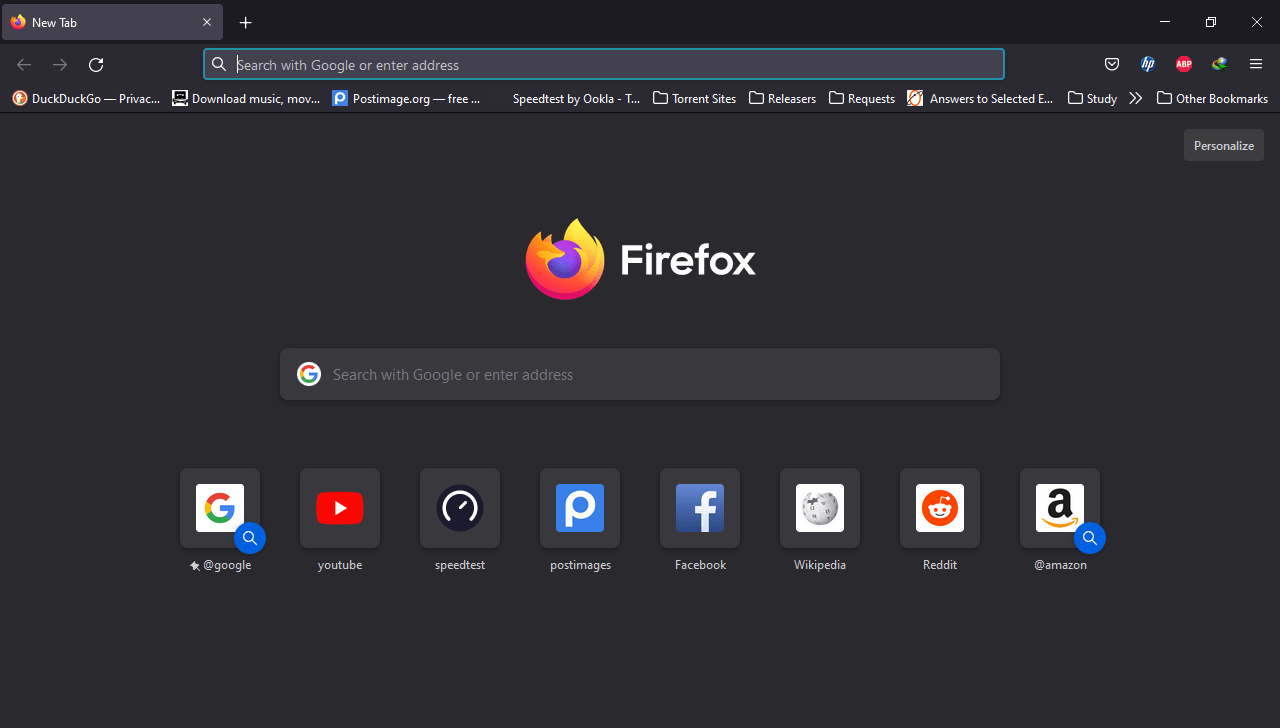Expand the Torrent Sites bookmark folder
The width and height of the screenshot is (1280, 728).
point(695,98)
